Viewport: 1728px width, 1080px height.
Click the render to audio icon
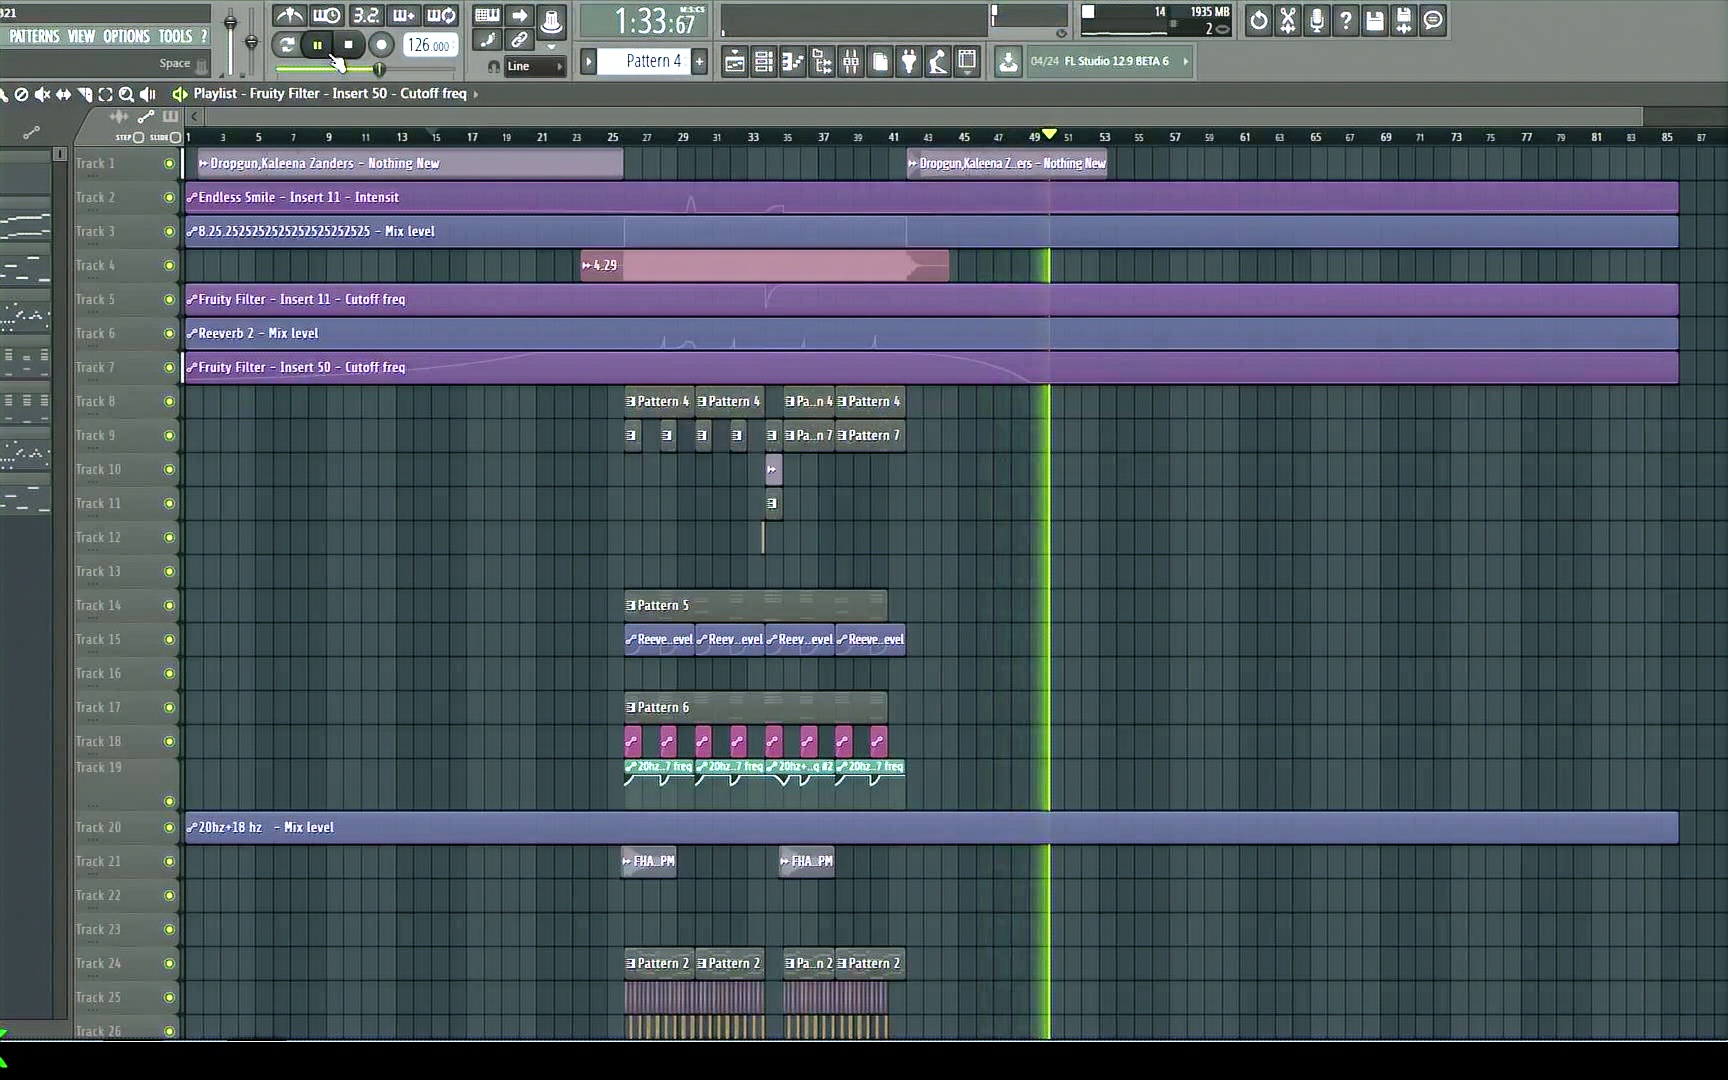pyautogui.click(x=1404, y=20)
